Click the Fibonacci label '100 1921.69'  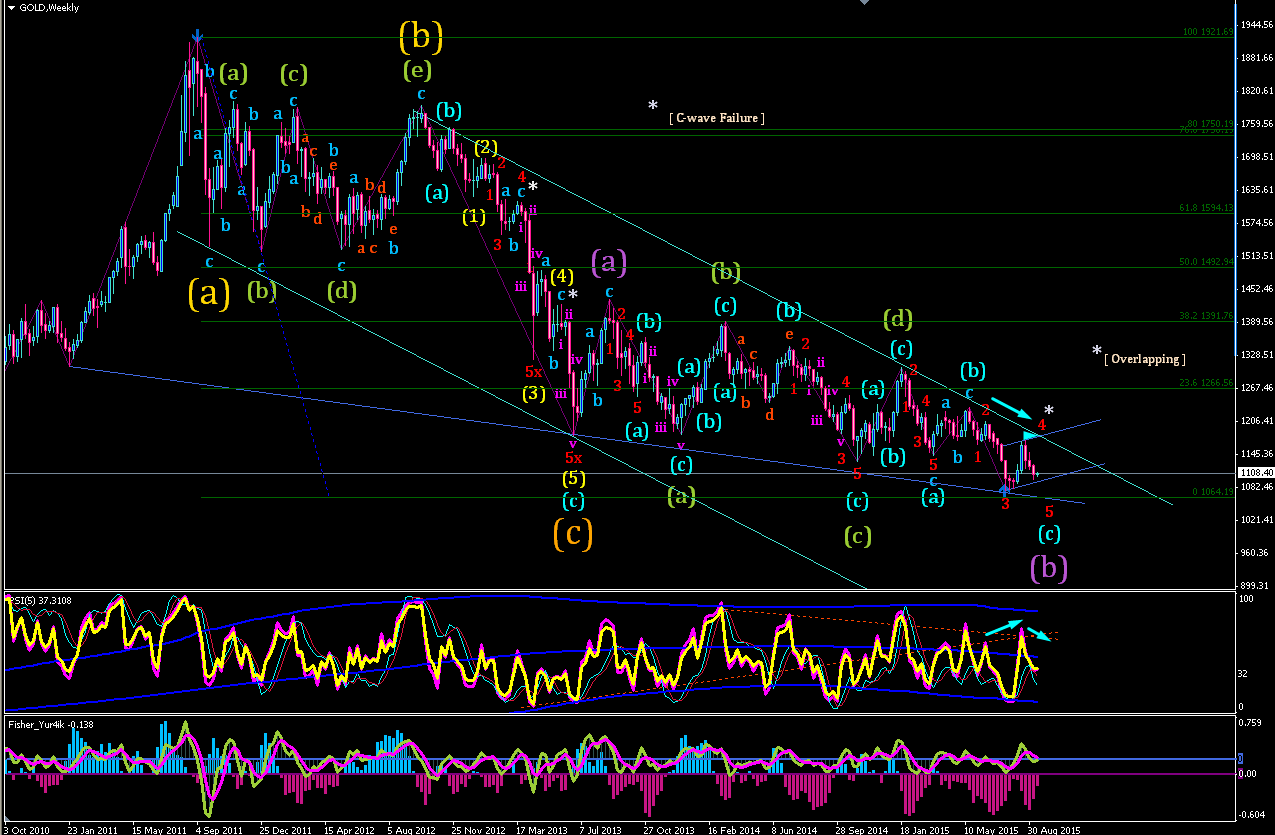1209,32
